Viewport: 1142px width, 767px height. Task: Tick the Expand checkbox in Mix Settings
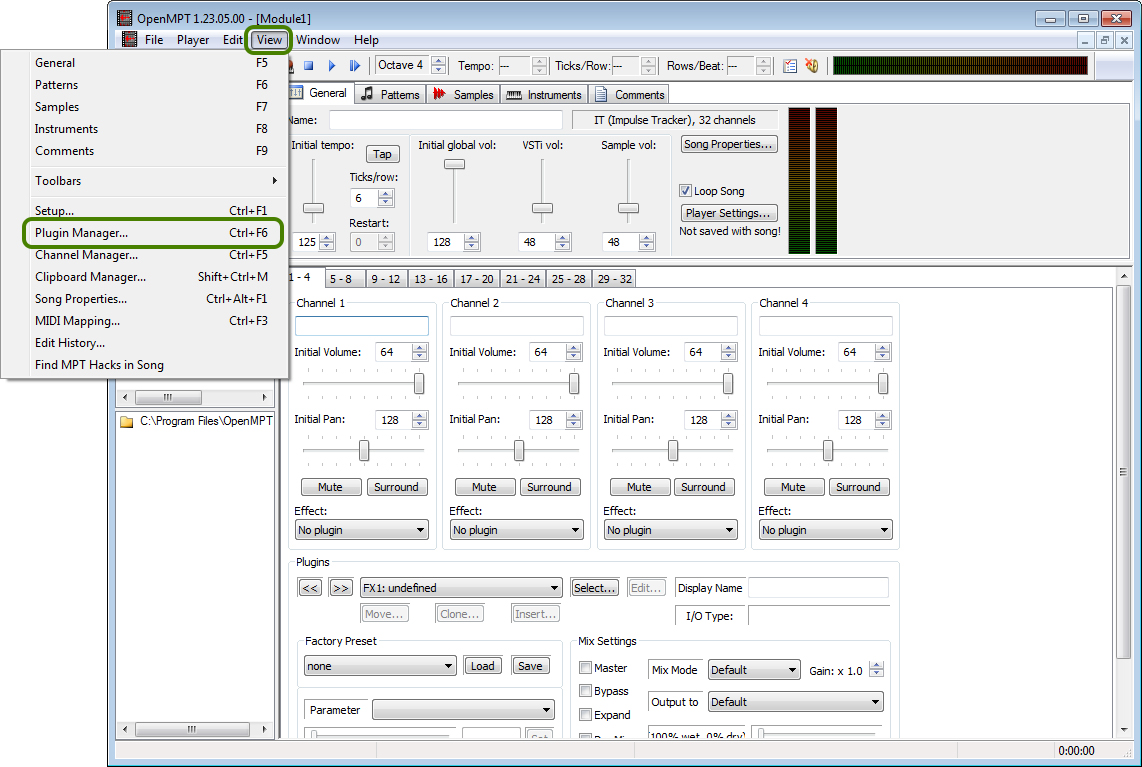pos(585,715)
